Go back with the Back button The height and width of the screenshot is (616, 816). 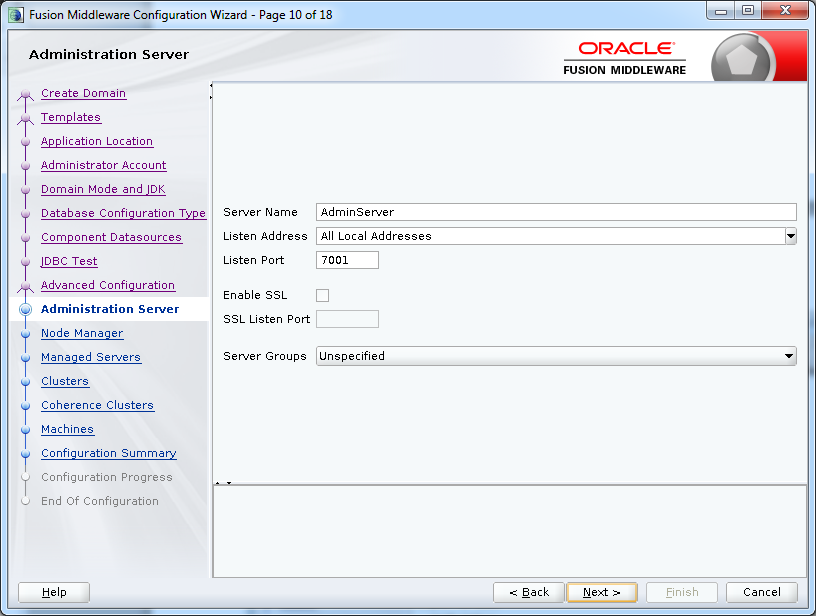click(529, 592)
